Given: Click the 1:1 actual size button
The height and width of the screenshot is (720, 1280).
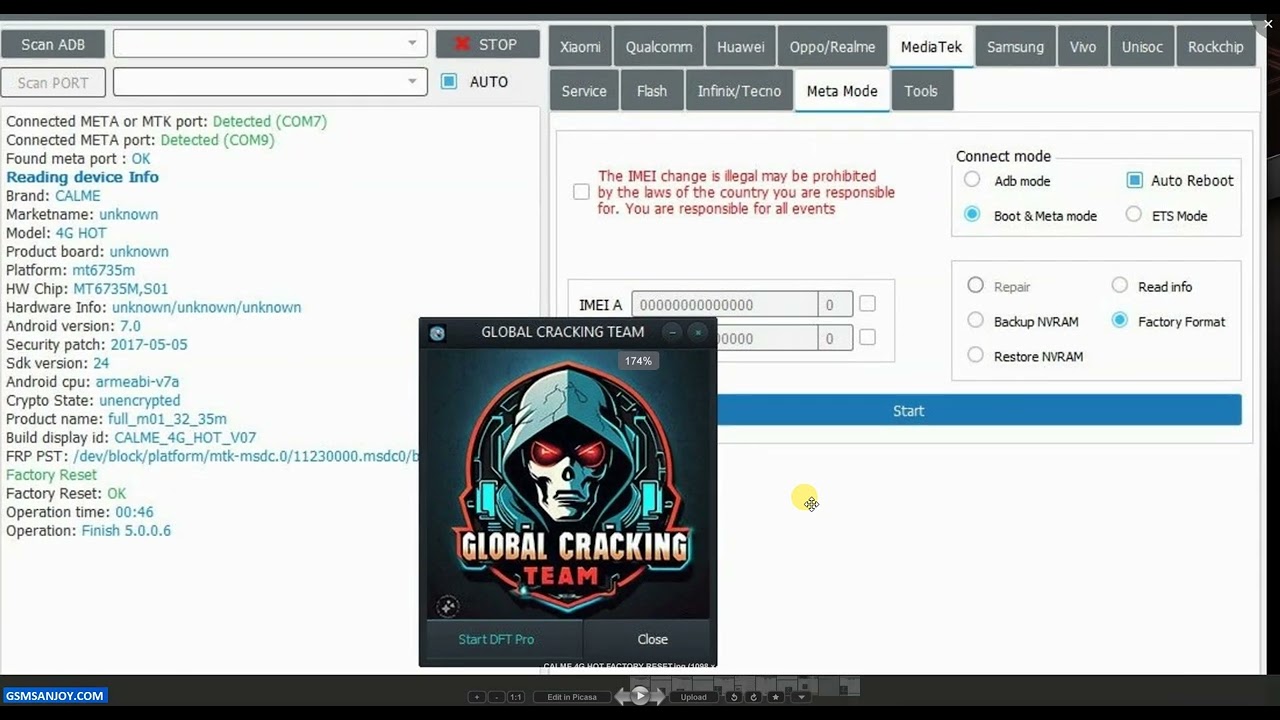Looking at the screenshot, I should [x=516, y=697].
